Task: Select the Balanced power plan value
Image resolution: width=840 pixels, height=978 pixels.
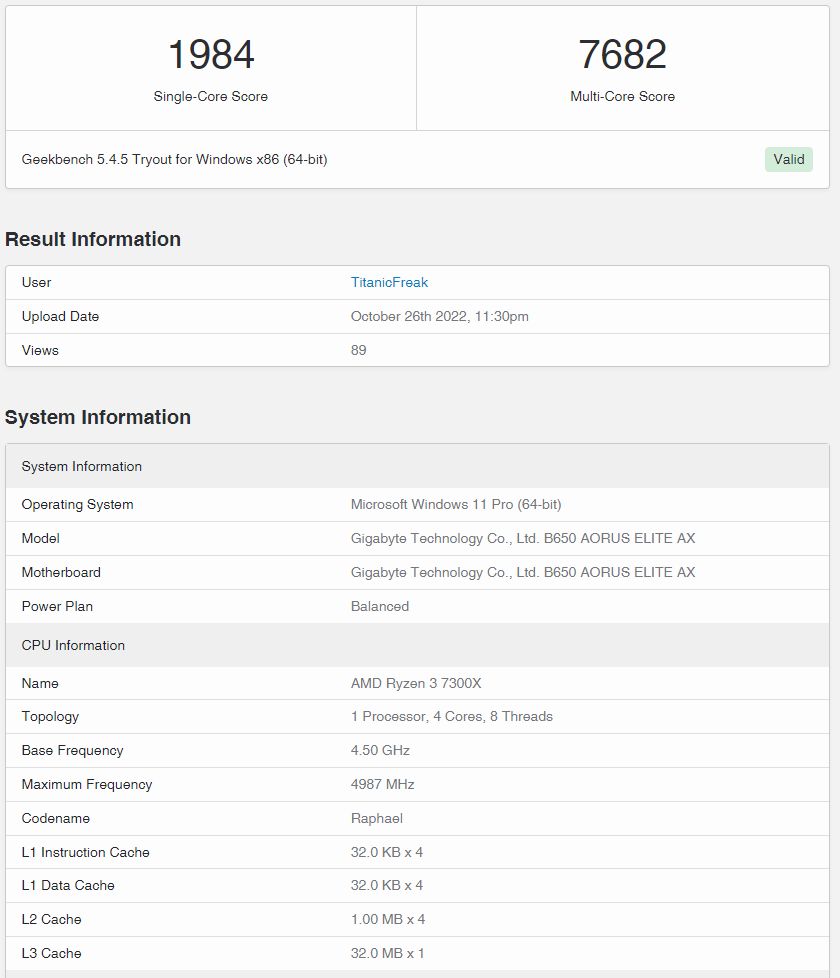Action: point(380,606)
